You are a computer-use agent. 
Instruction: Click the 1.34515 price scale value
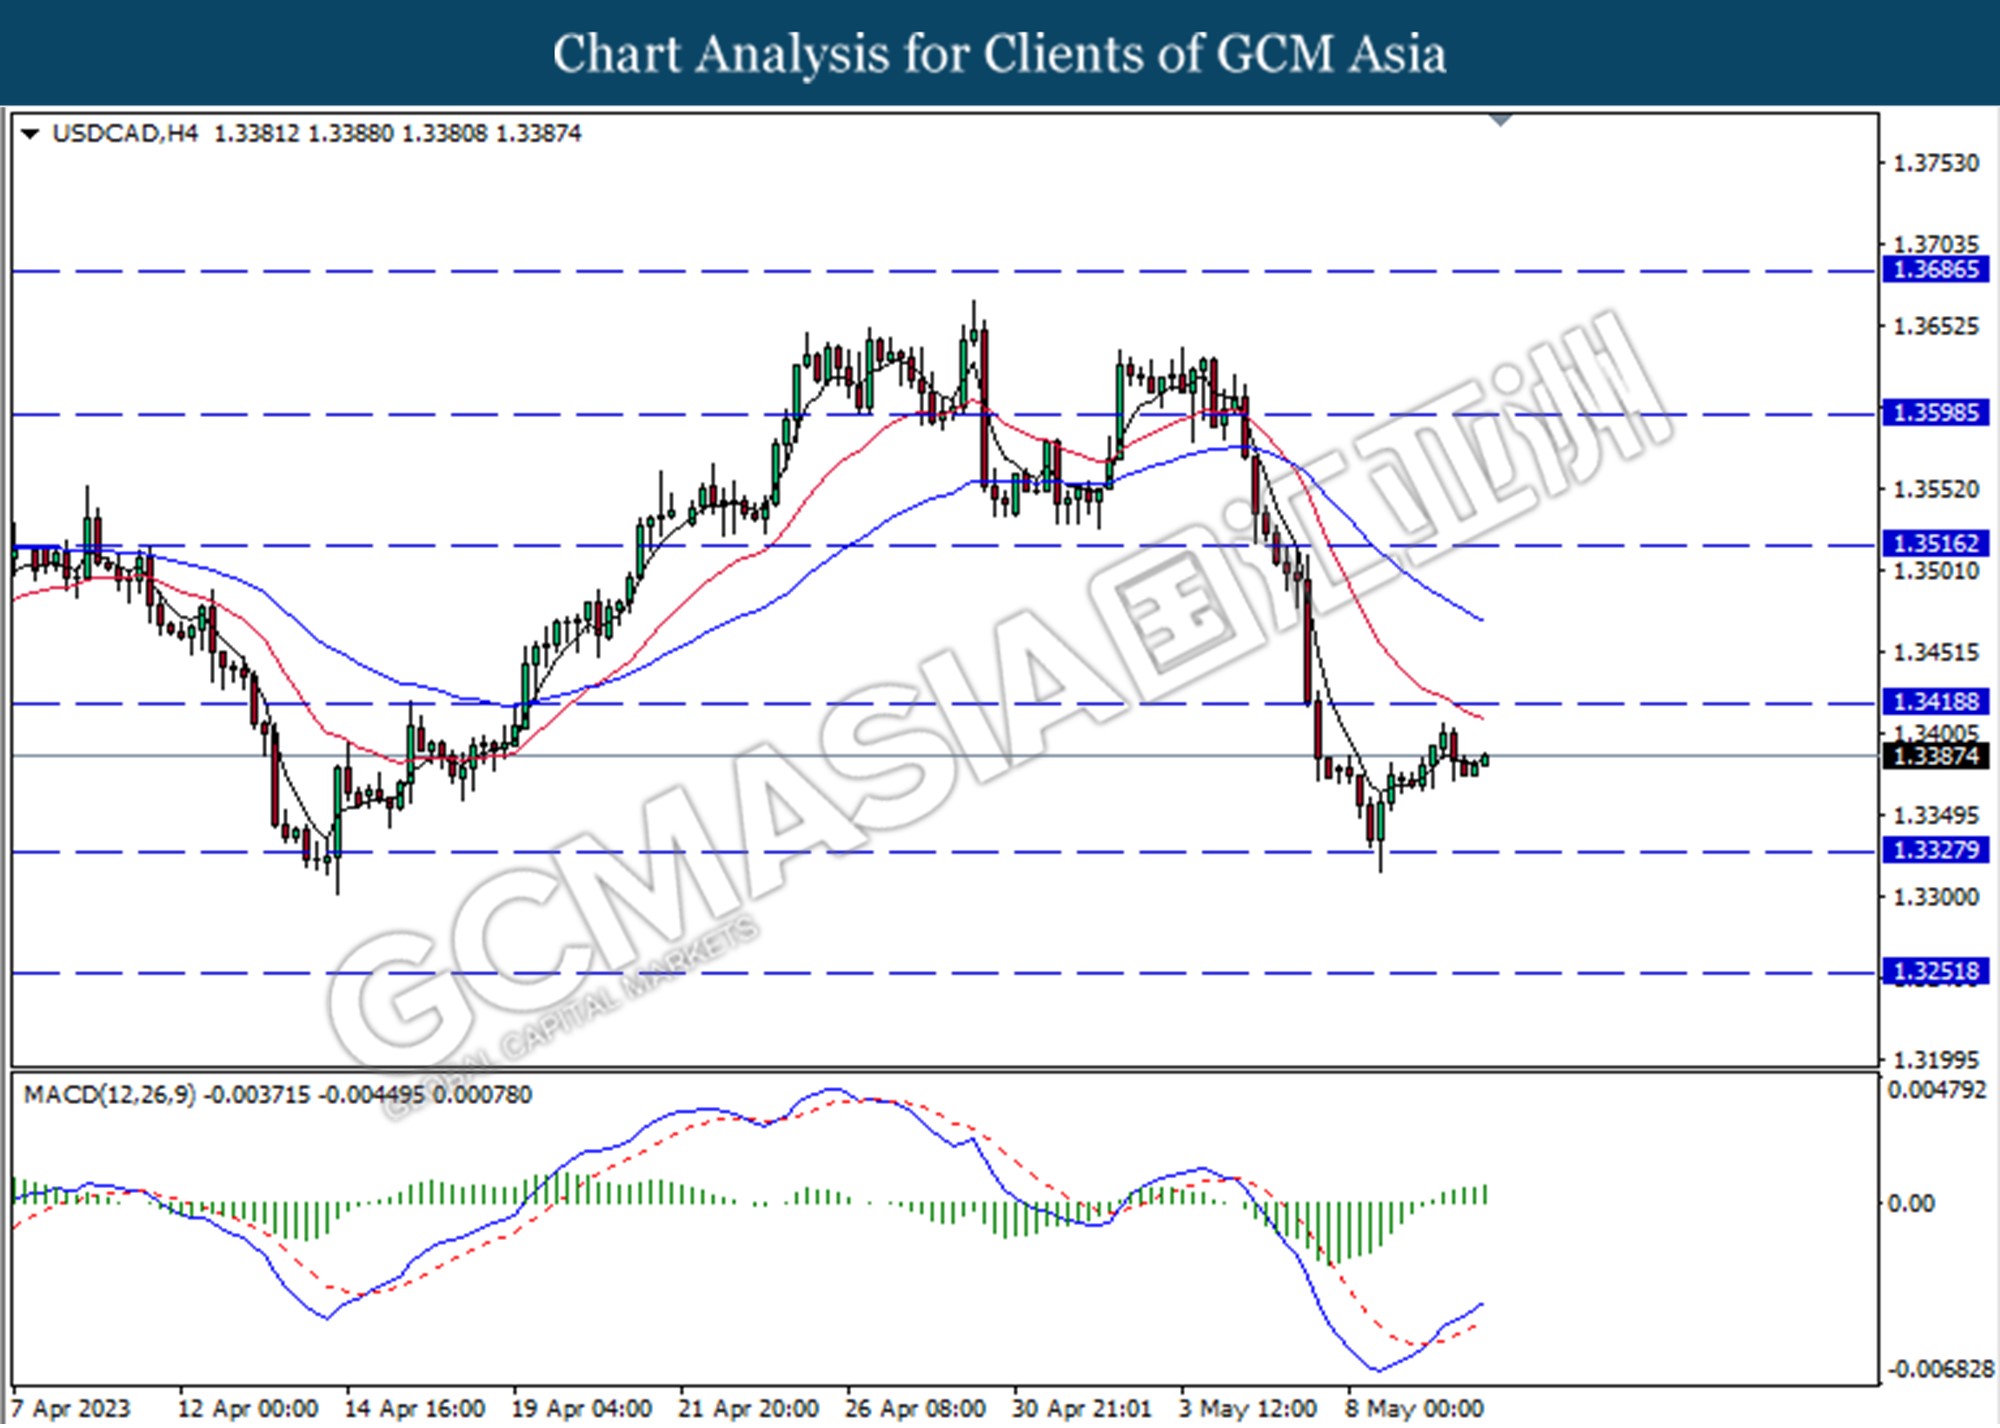click(1936, 652)
